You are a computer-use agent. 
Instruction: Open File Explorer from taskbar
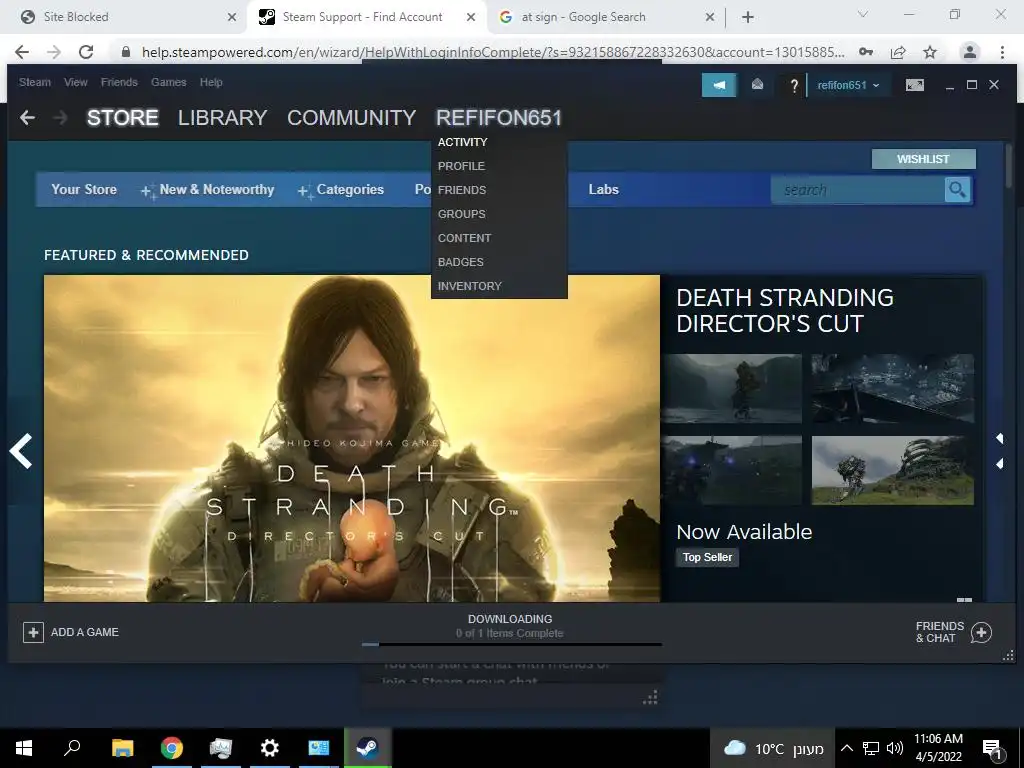tap(122, 748)
